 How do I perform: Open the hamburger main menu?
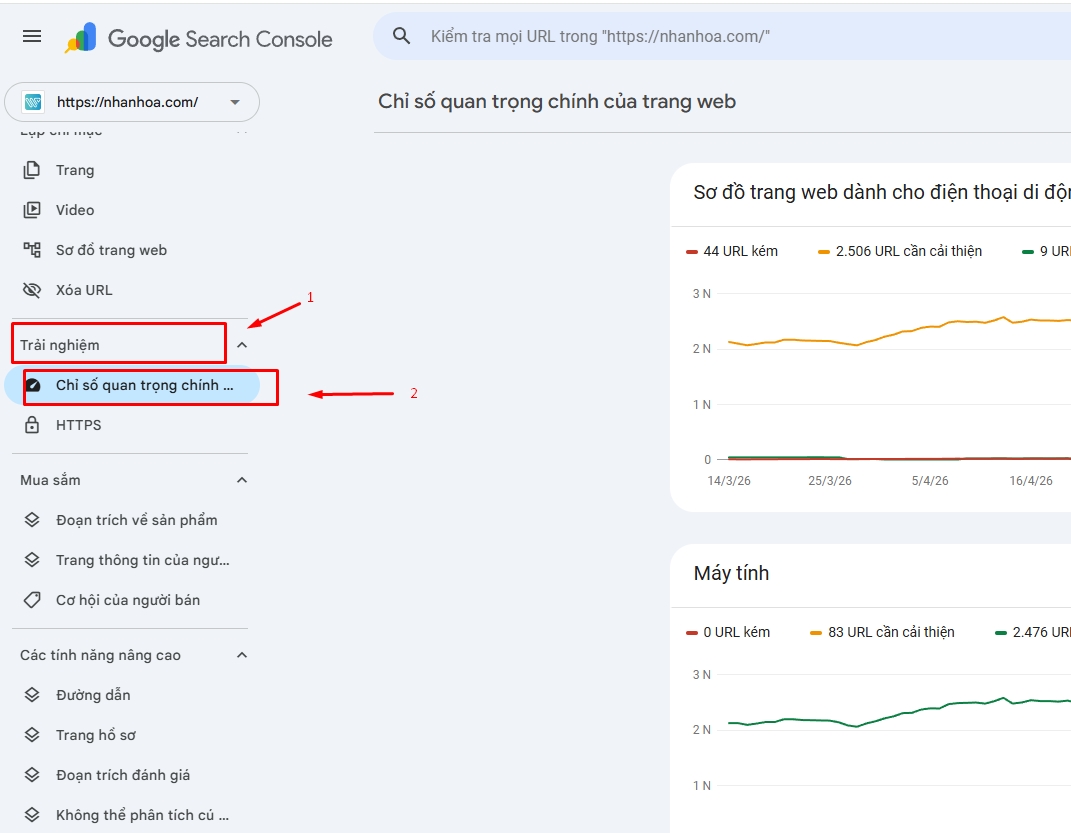tap(32, 36)
